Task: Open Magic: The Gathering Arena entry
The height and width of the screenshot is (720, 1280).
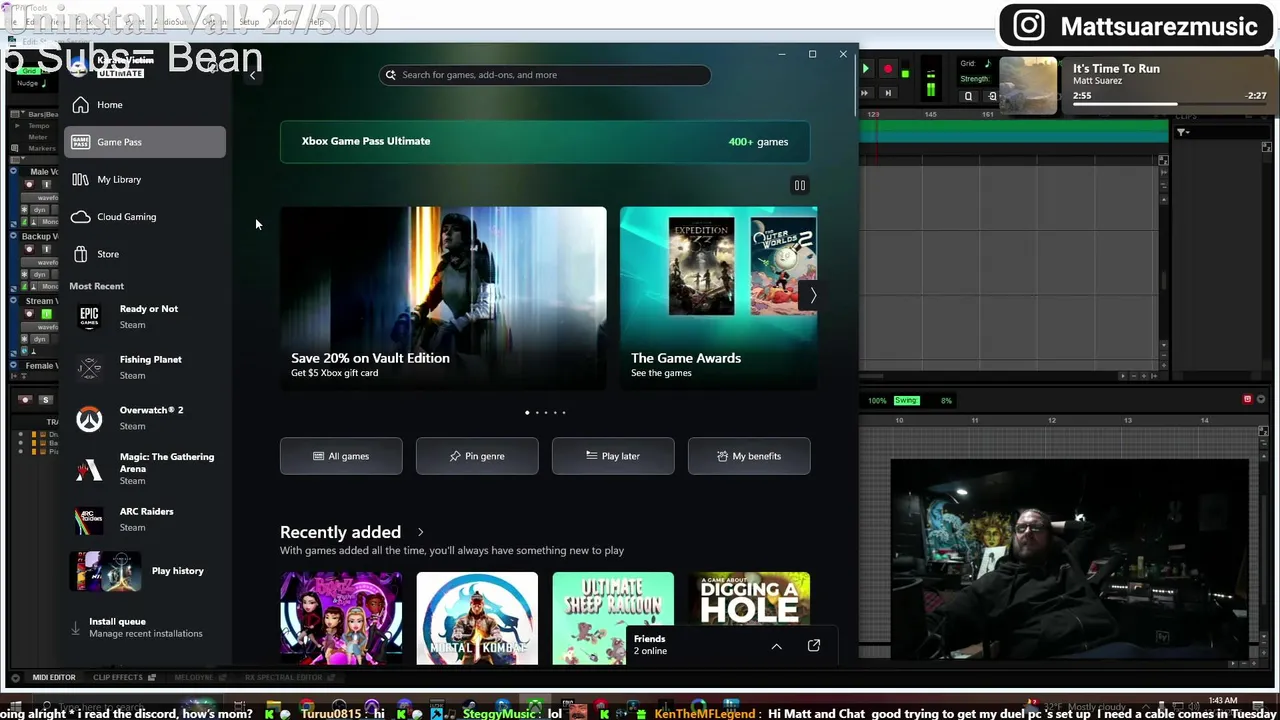Action: tap(145, 468)
